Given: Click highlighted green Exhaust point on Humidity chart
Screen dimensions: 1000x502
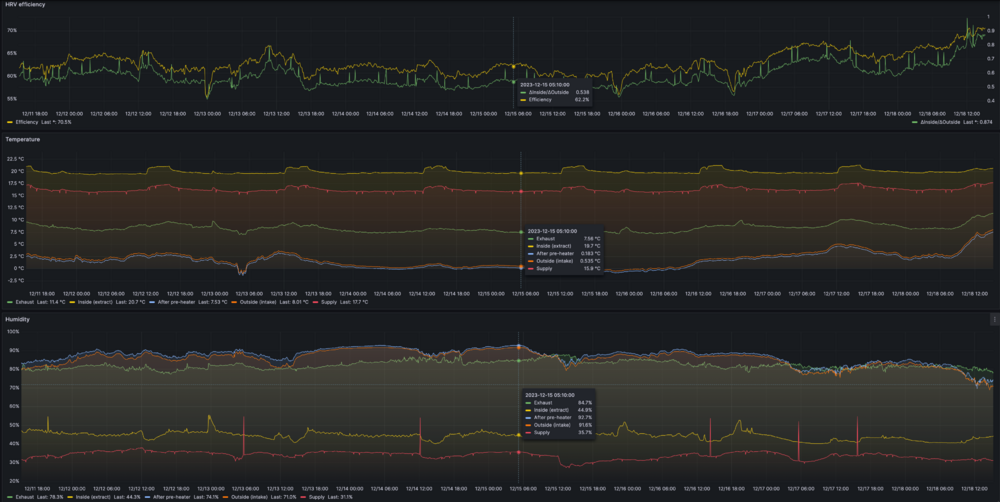Looking at the screenshot, I should point(519,360).
